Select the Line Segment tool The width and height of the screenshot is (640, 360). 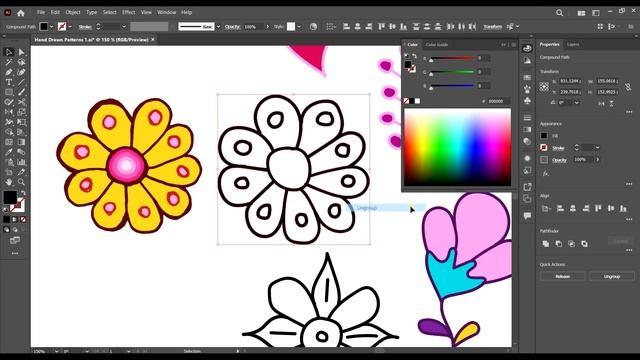point(21,82)
